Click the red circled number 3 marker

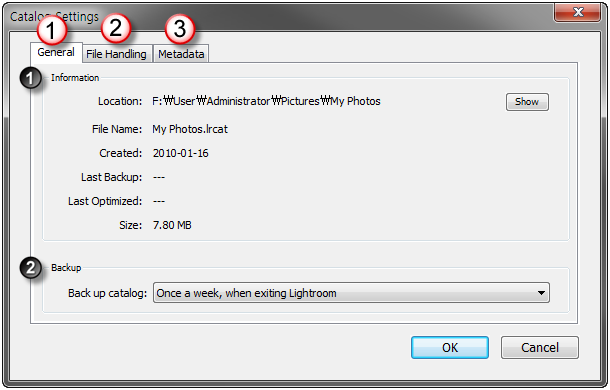point(179,28)
